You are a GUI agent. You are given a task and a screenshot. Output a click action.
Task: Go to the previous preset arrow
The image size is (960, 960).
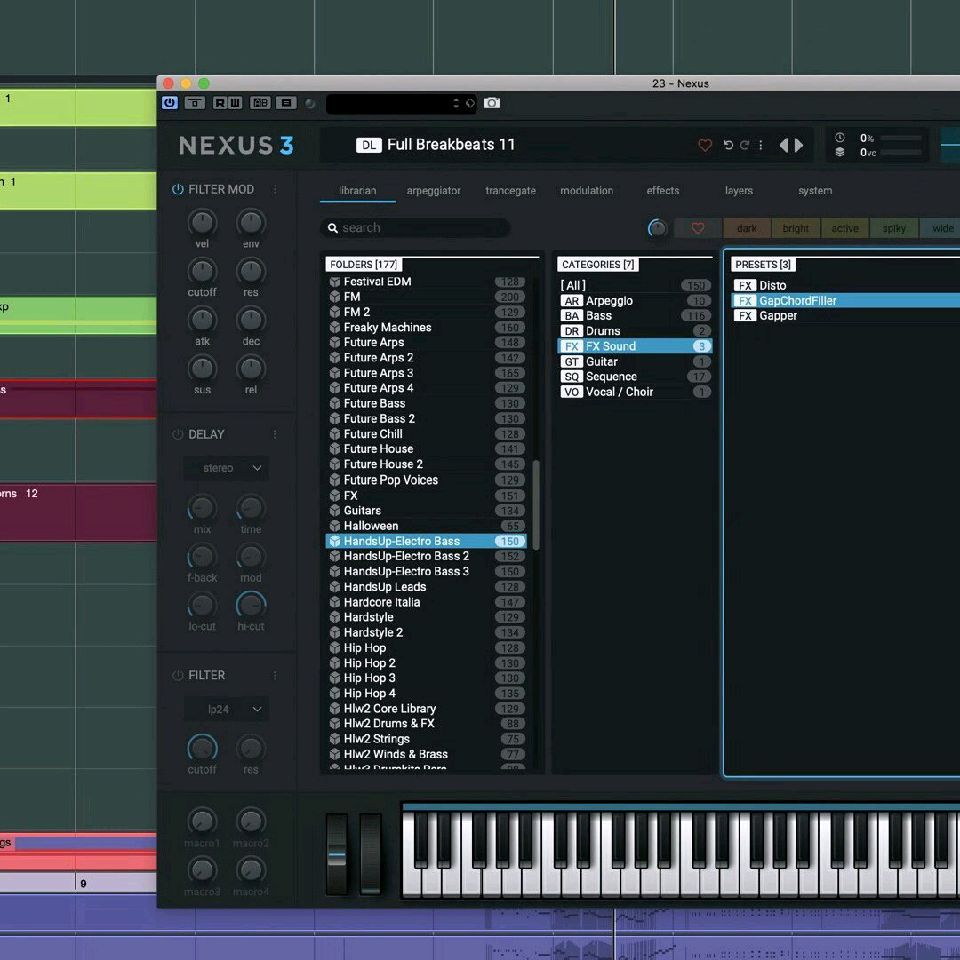coord(784,145)
